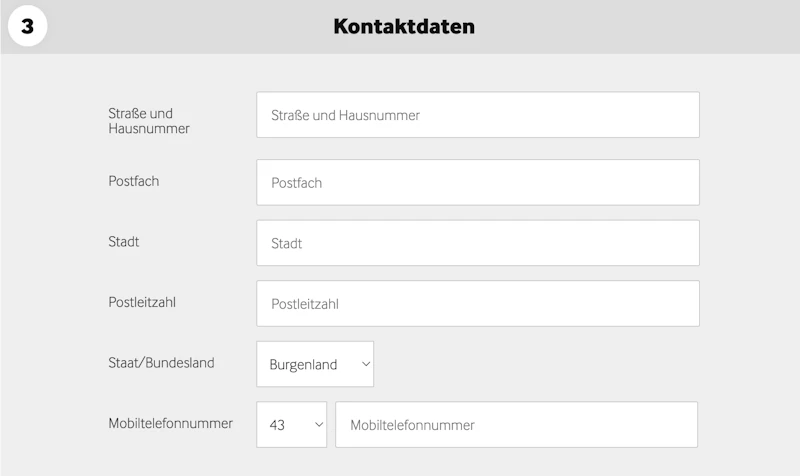
Task: Click the Postfach label text
Action: coord(134,181)
